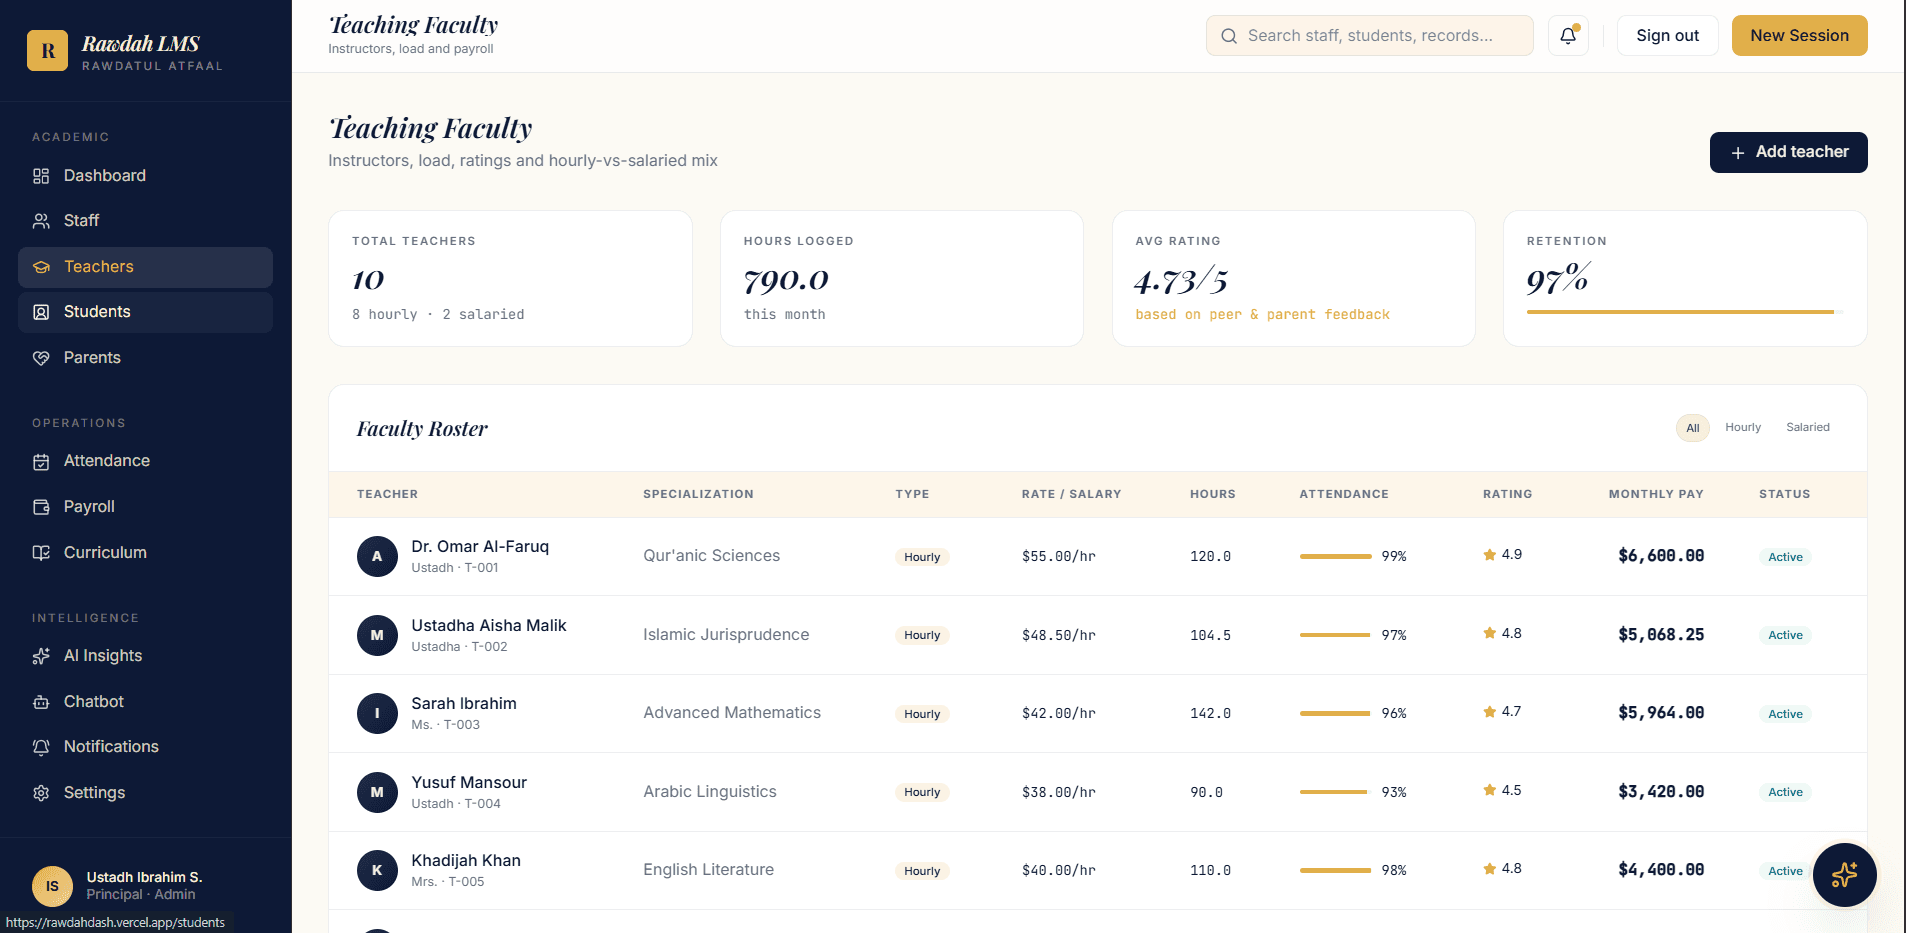
Task: Go to the Staff page
Action: point(145,221)
